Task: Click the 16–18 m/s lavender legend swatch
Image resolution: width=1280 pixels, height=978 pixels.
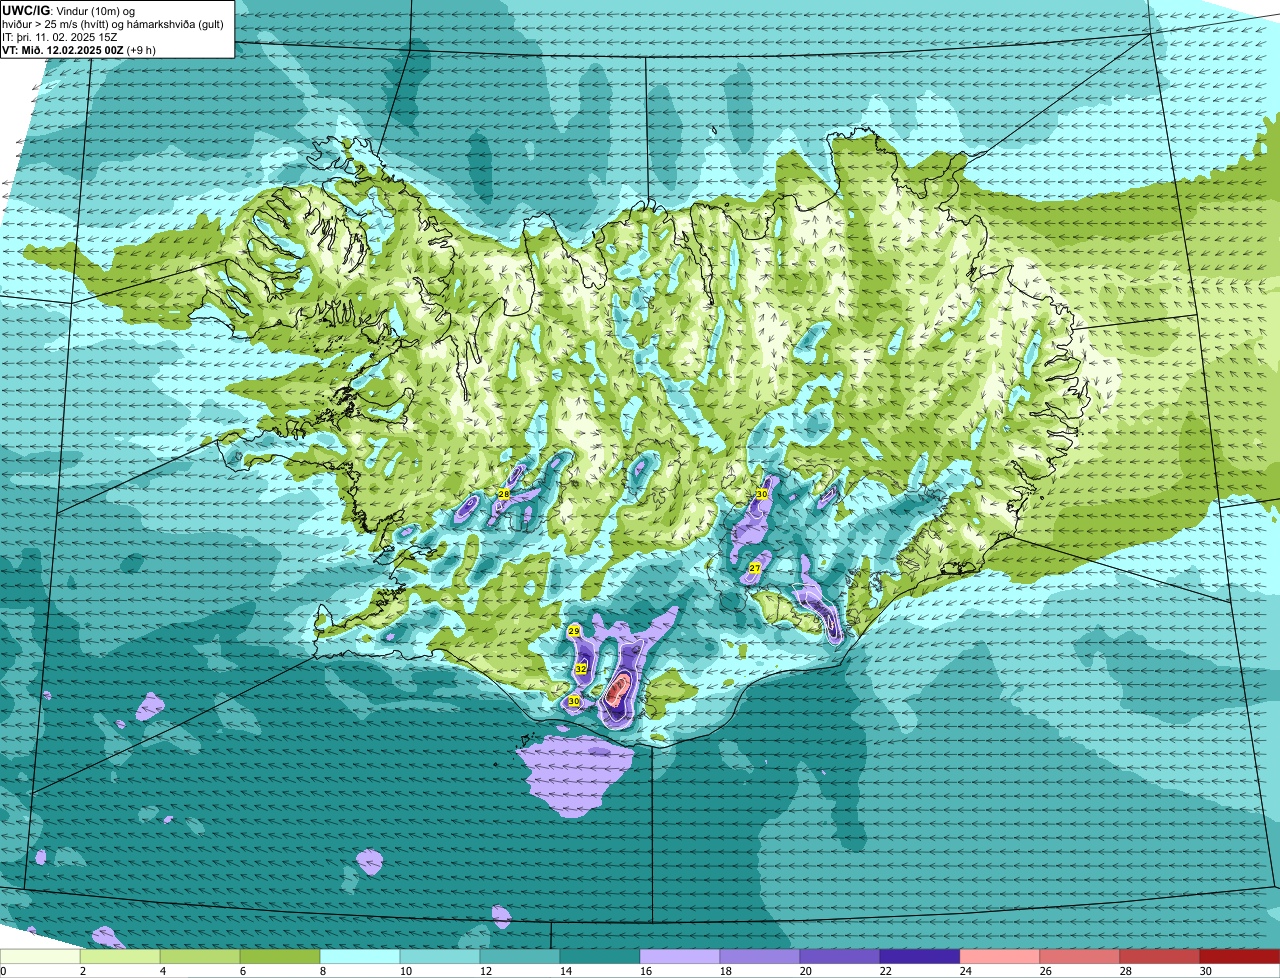Action: [680, 957]
